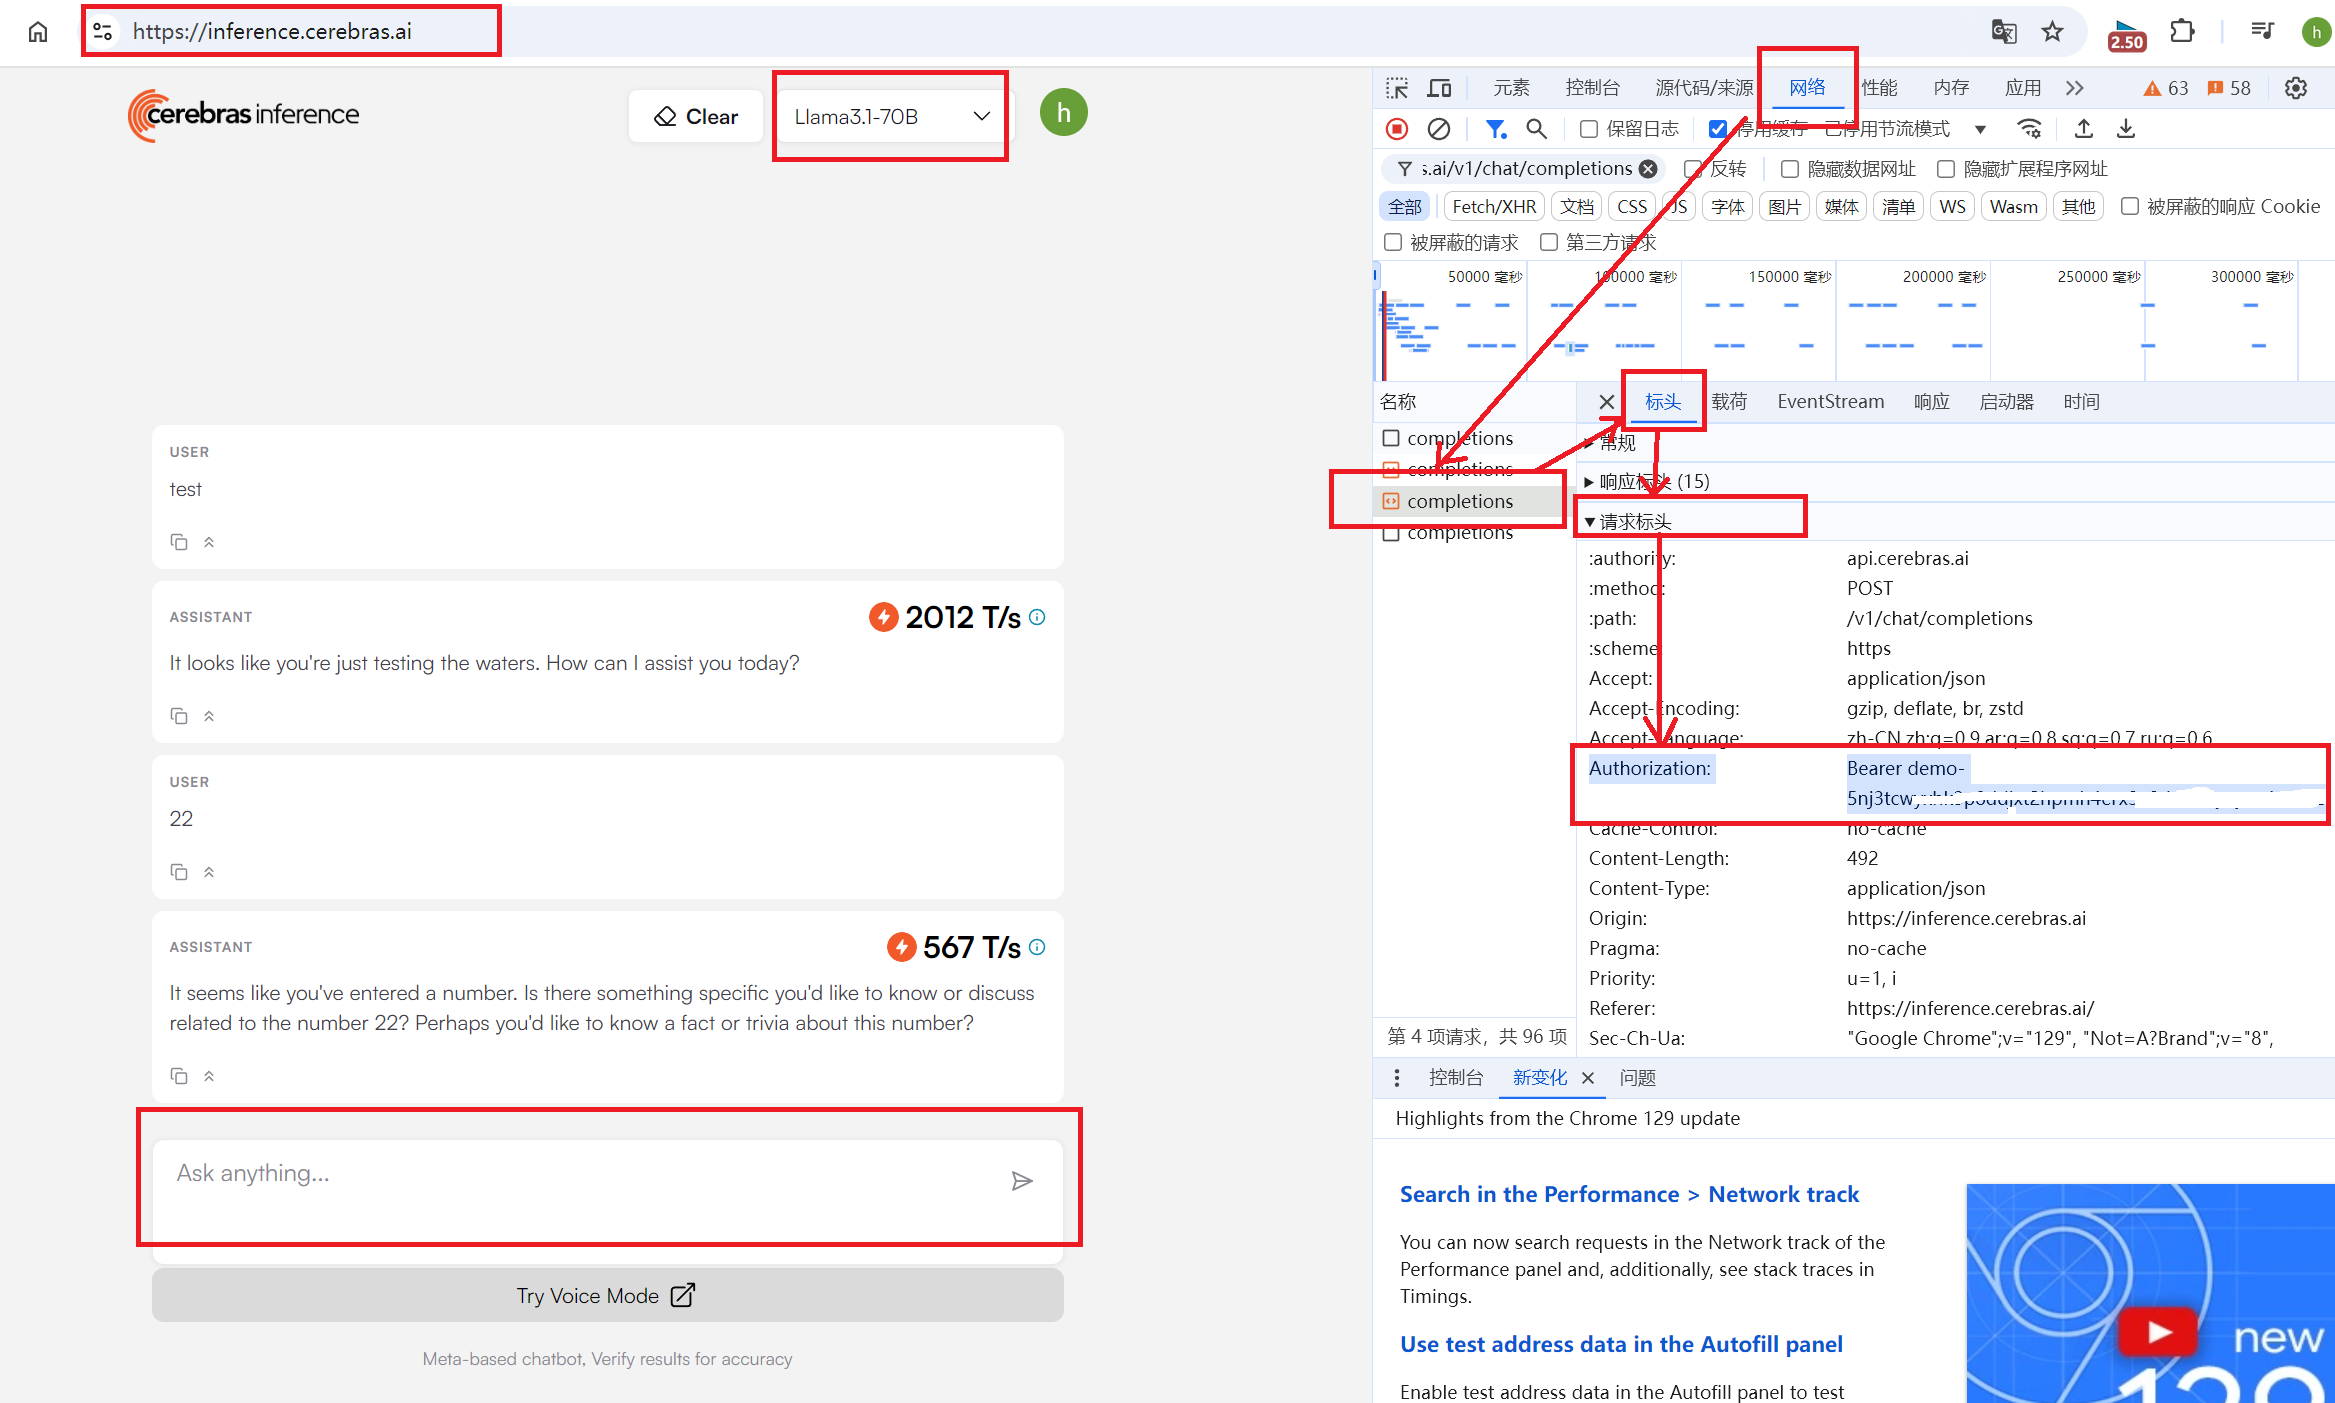Open the drawer three-dot menu
The height and width of the screenshot is (1403, 2335).
[1397, 1078]
